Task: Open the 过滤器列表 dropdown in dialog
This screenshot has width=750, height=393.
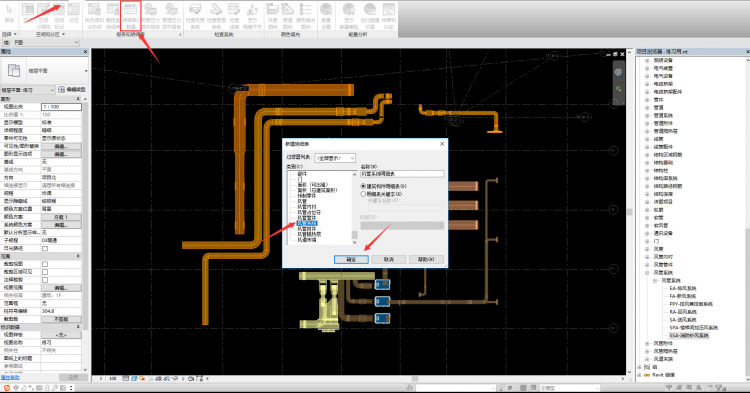Action: point(335,158)
